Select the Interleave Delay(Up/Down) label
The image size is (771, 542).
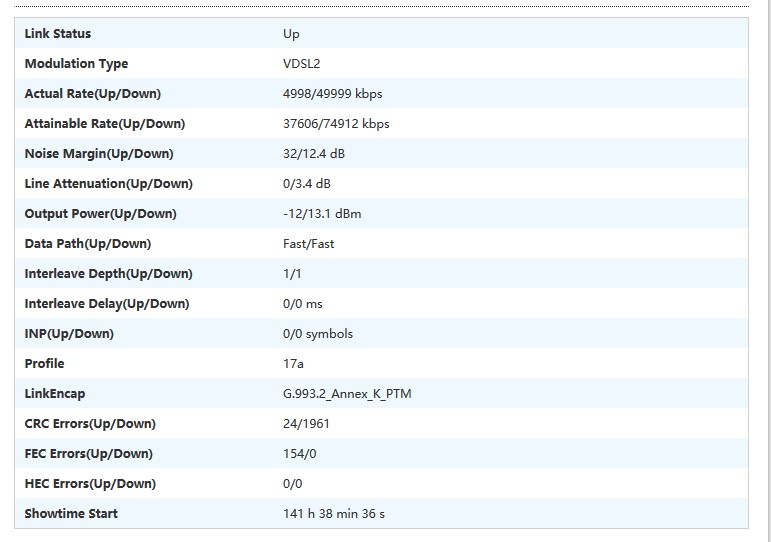[x=107, y=303]
